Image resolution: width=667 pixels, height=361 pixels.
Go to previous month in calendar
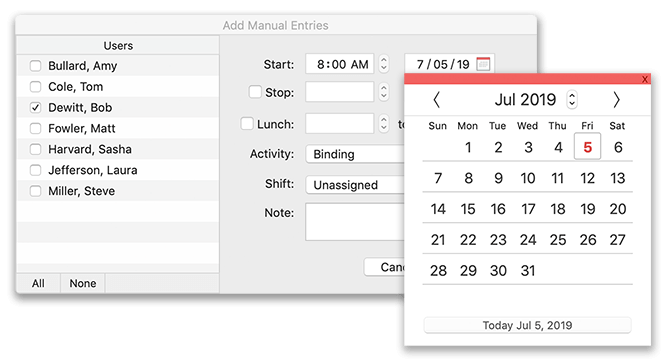tap(436, 100)
